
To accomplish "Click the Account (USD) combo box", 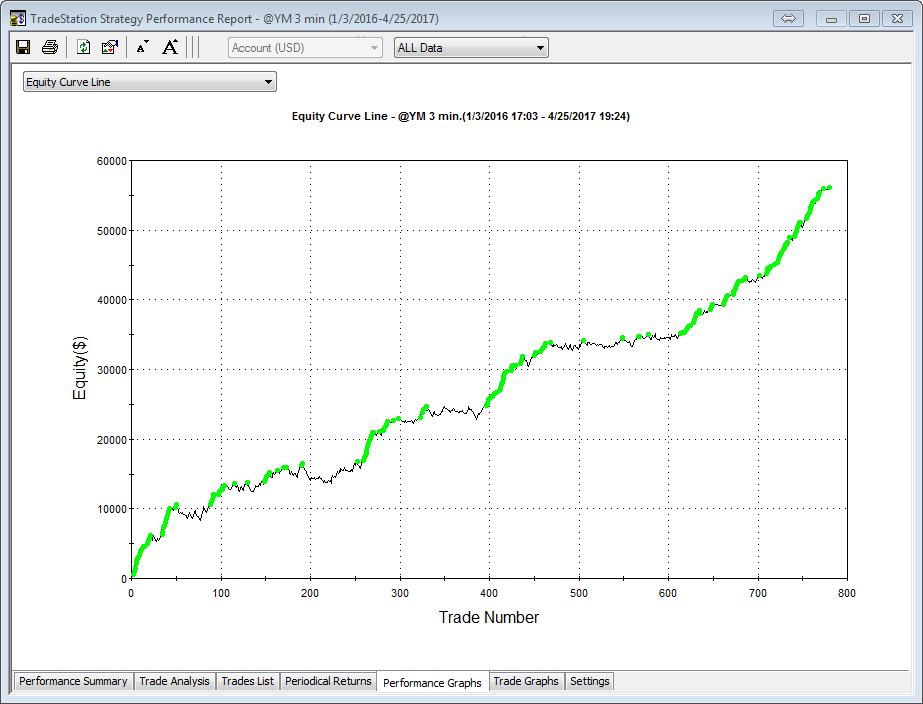I will (x=305, y=47).
